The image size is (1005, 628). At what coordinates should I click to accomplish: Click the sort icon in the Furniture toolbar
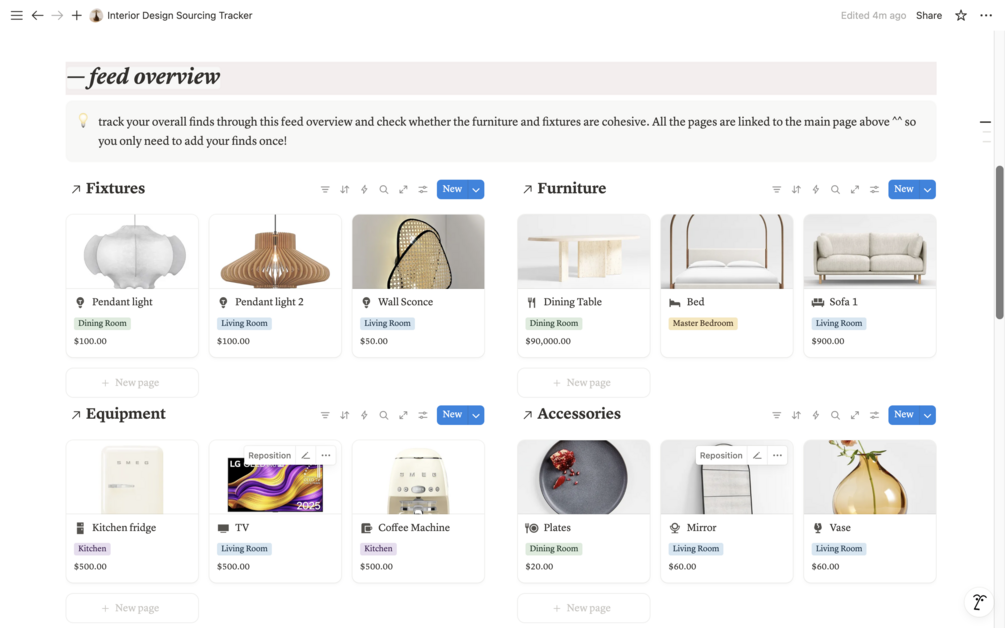796,189
